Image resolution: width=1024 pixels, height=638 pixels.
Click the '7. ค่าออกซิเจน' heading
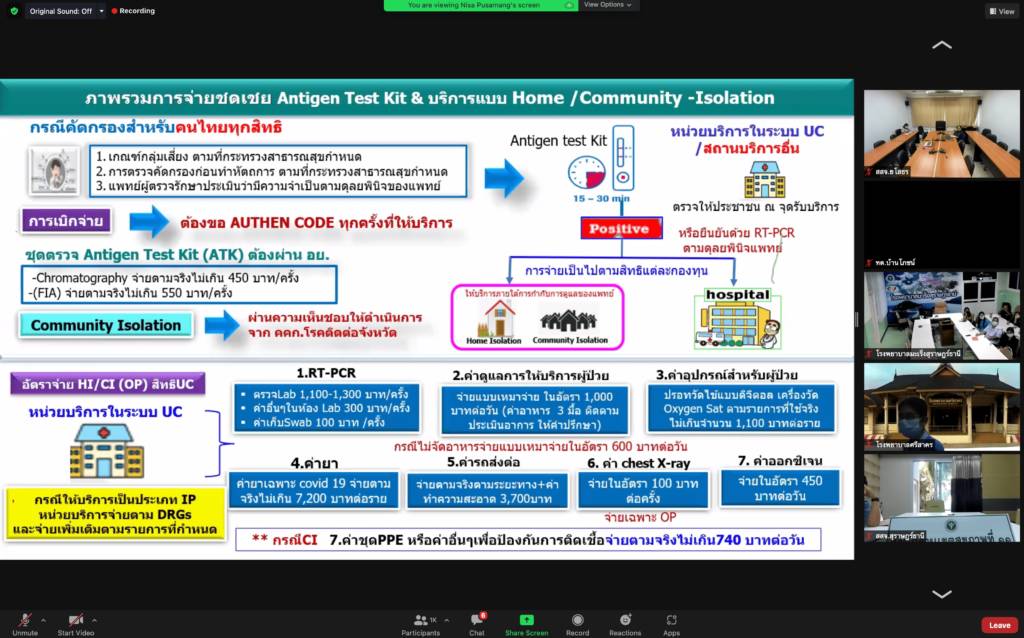[780, 460]
